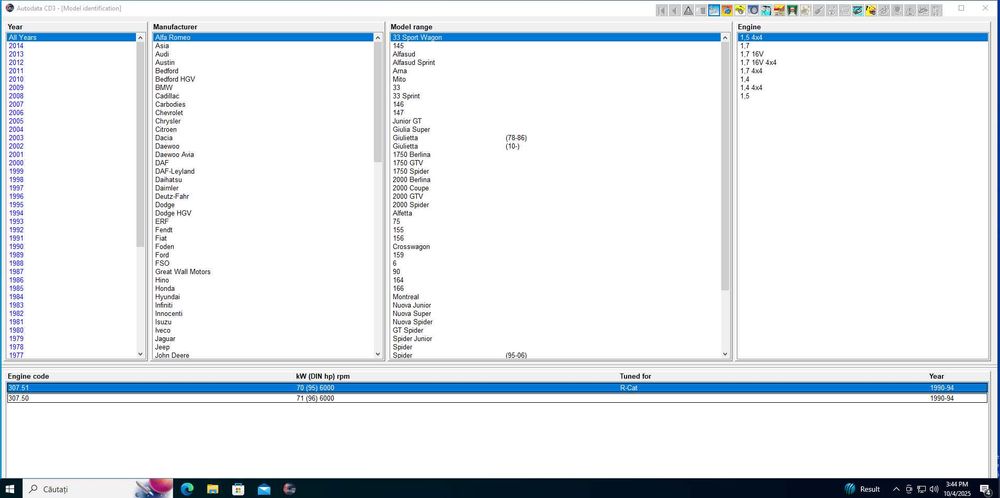Open File Explorer from the taskbar
This screenshot has height=498, width=1000.
[x=212, y=489]
